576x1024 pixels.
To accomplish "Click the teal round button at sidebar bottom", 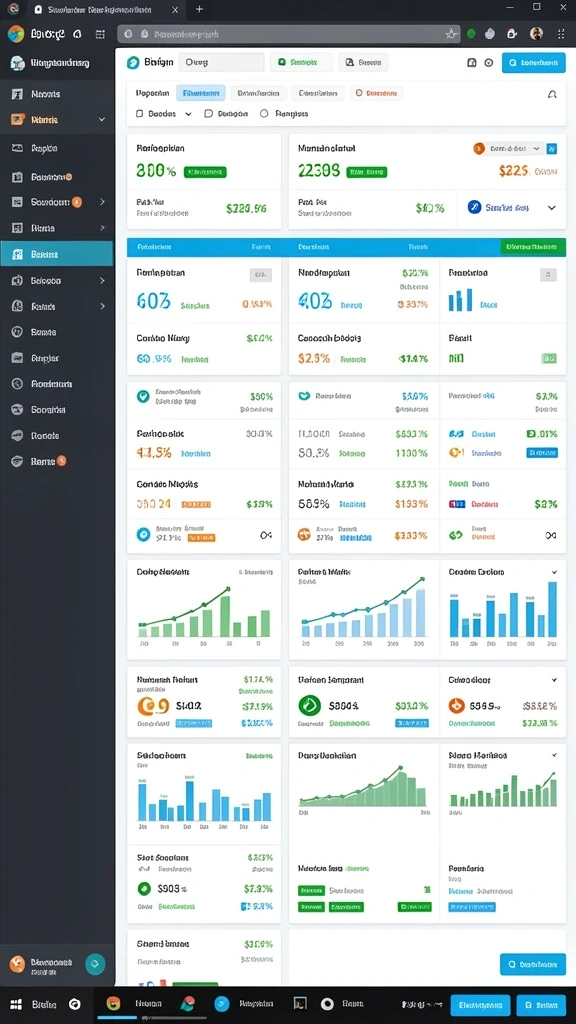I will tap(95, 964).
